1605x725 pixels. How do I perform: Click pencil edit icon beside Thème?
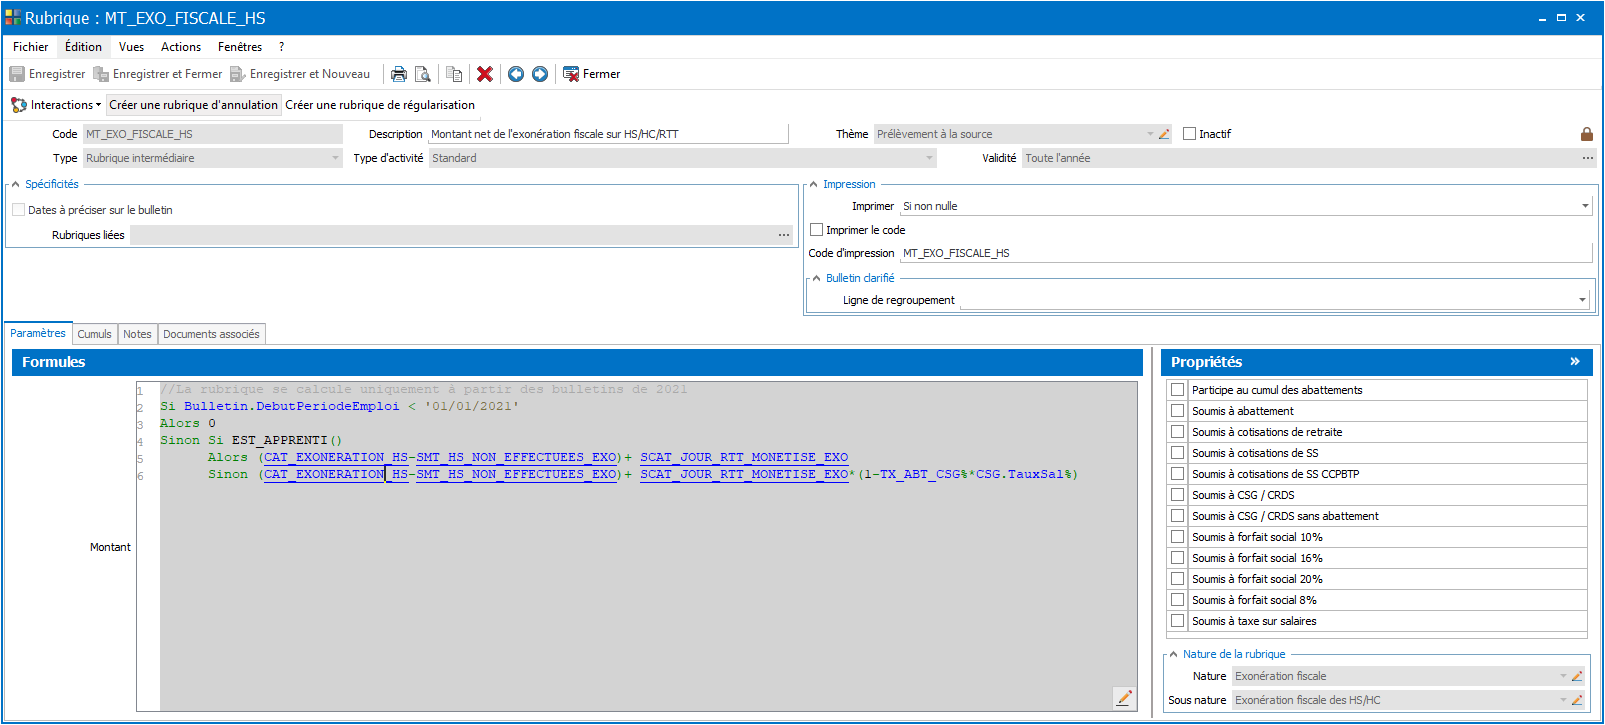pos(1164,134)
